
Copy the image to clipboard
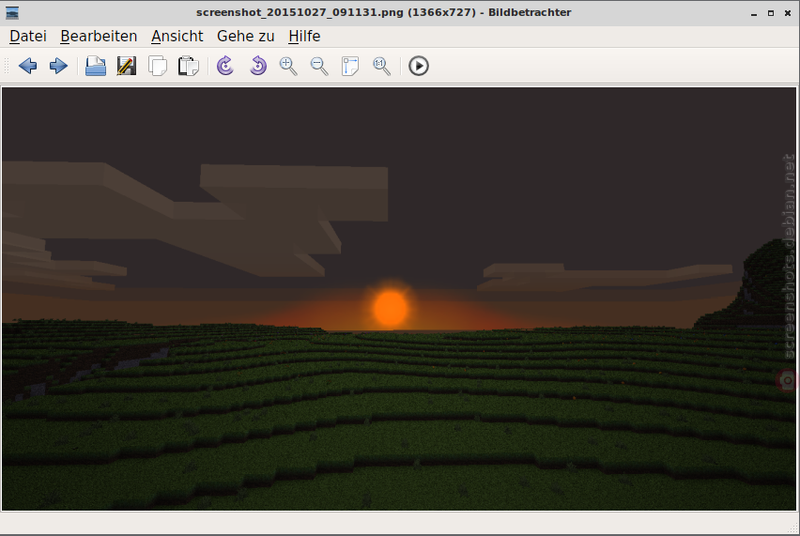(158, 66)
